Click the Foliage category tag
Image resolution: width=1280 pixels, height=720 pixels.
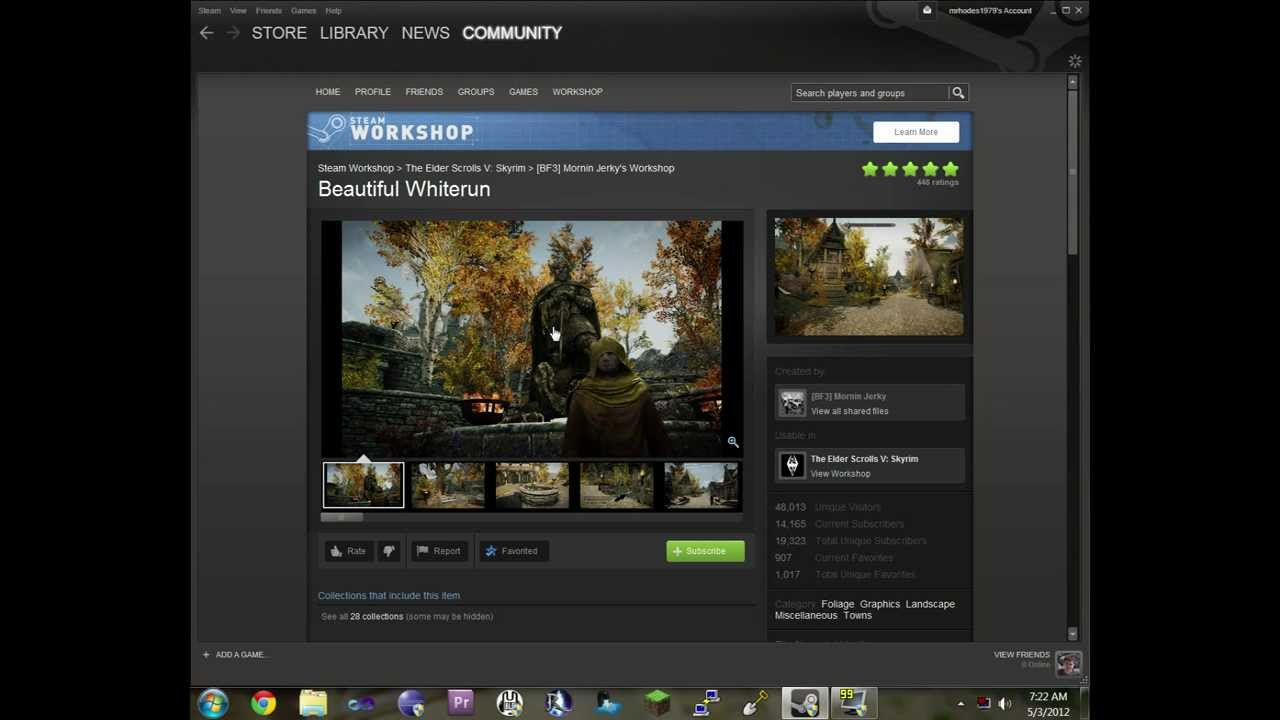pyautogui.click(x=838, y=604)
